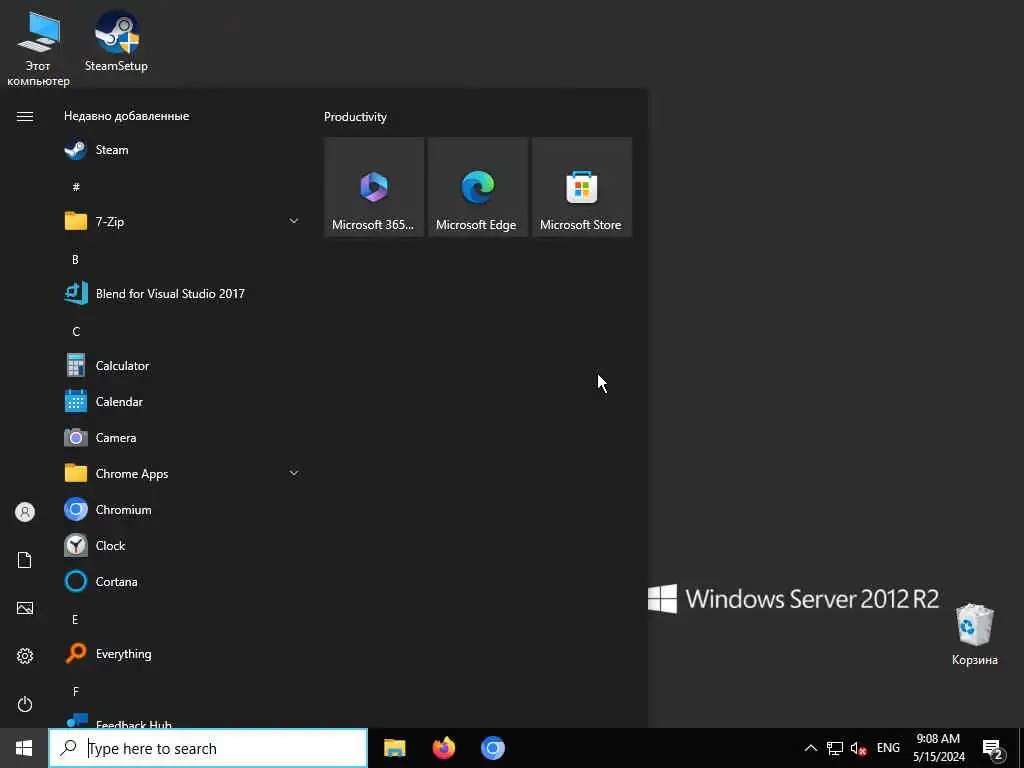Open File Explorer from the taskbar
The height and width of the screenshot is (768, 1024).
(x=394, y=748)
